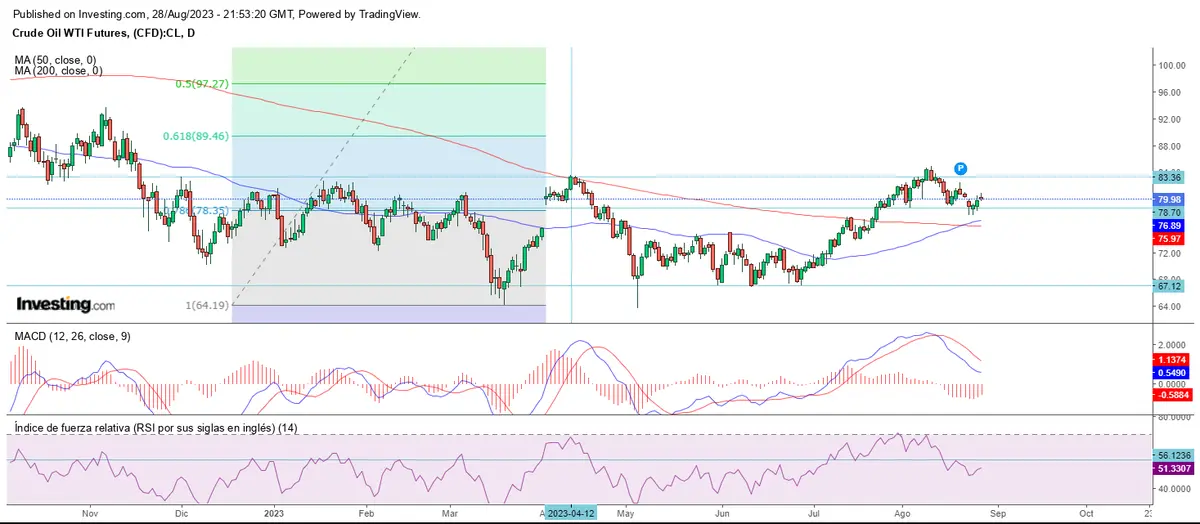Click the 83.36 price label on the axis
This screenshot has width=1200, height=524.
tap(1169, 177)
